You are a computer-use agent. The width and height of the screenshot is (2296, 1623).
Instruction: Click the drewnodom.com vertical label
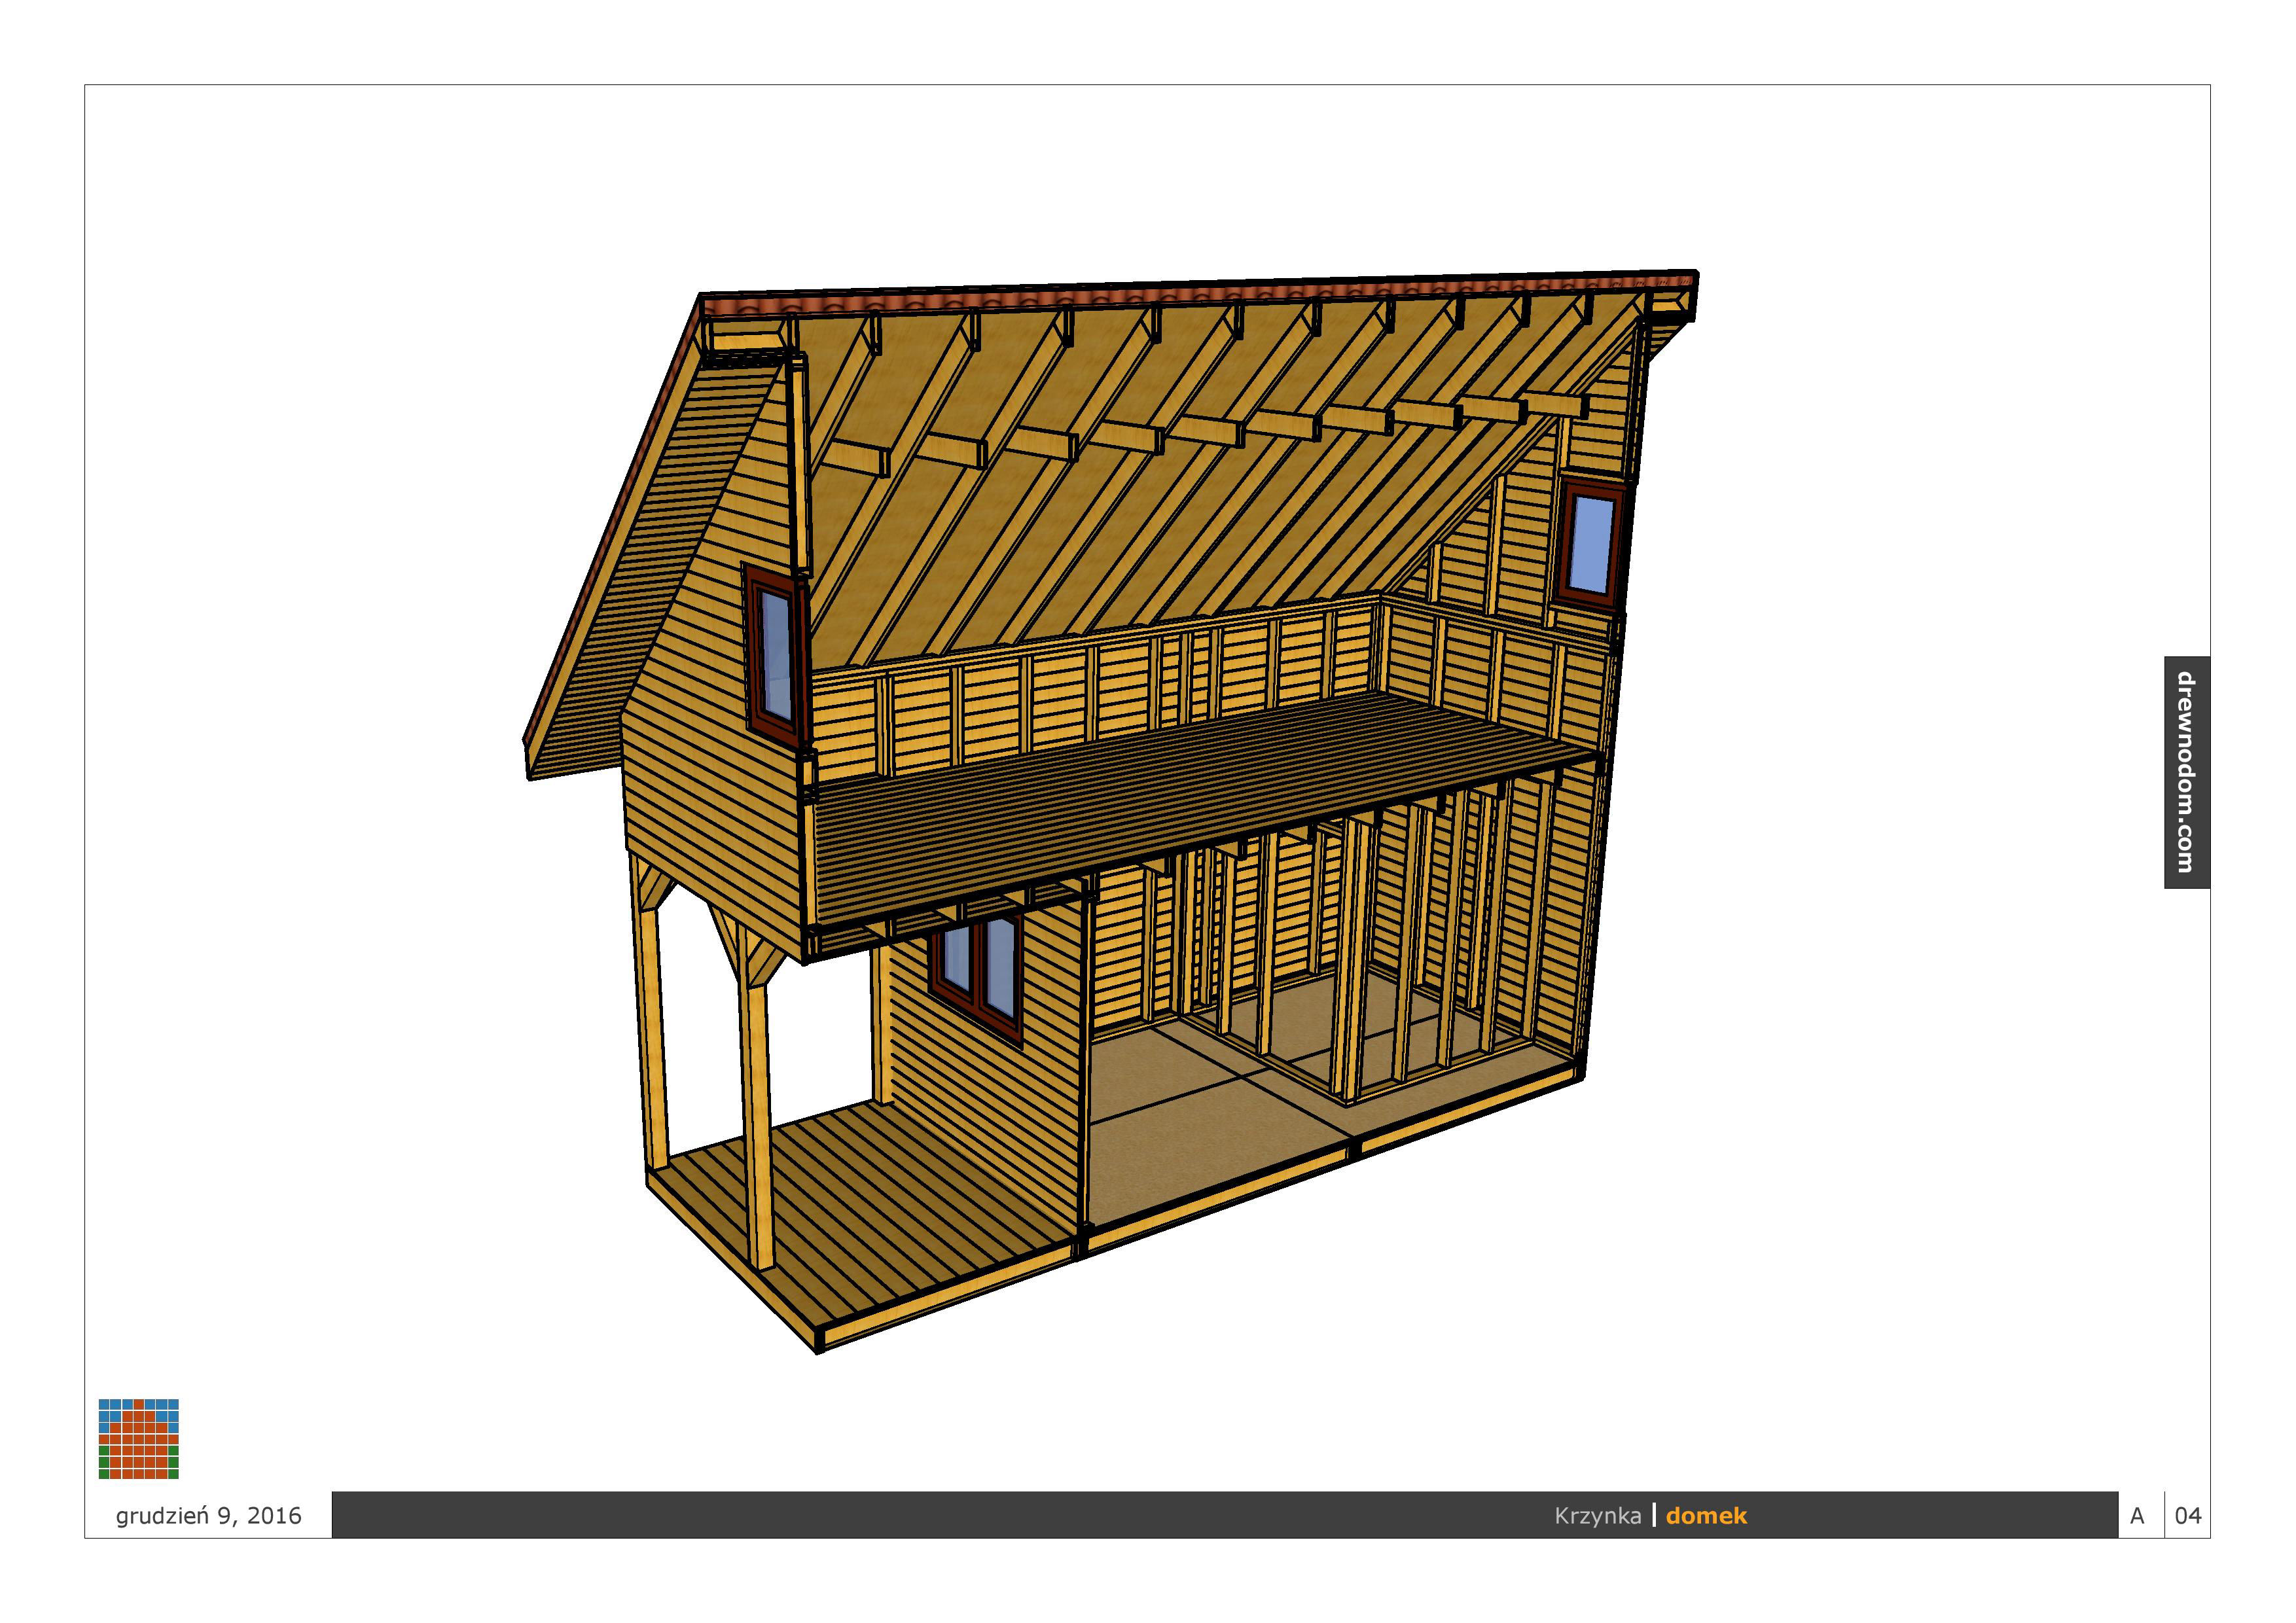(x=2186, y=772)
